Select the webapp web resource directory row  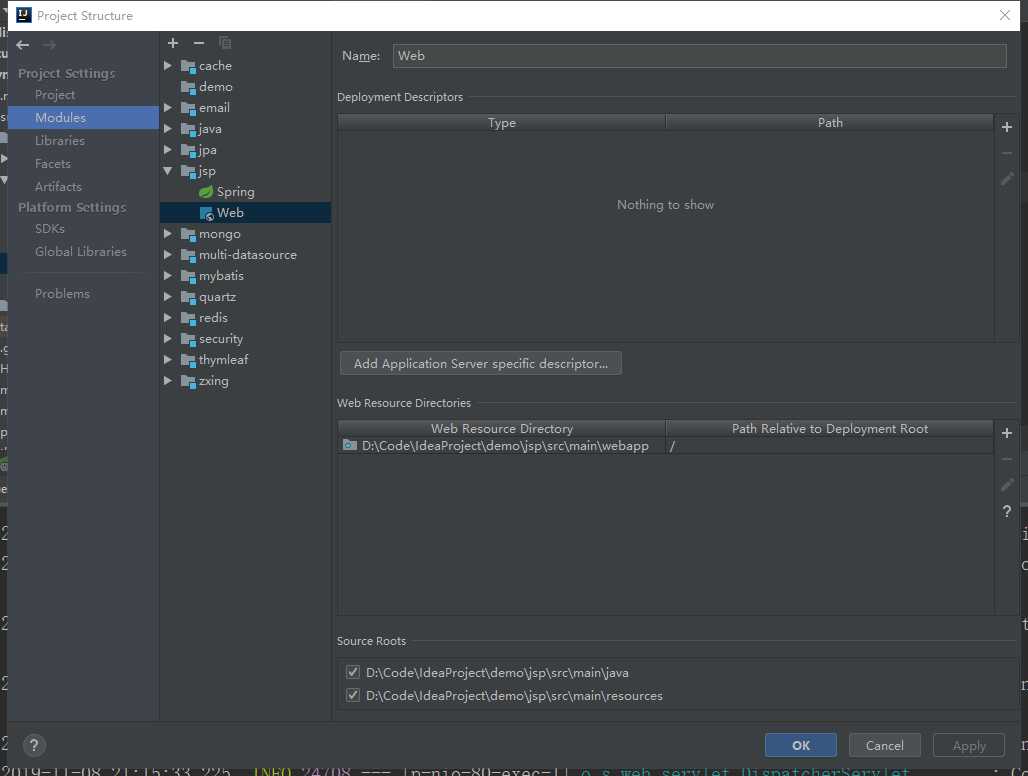(x=665, y=446)
